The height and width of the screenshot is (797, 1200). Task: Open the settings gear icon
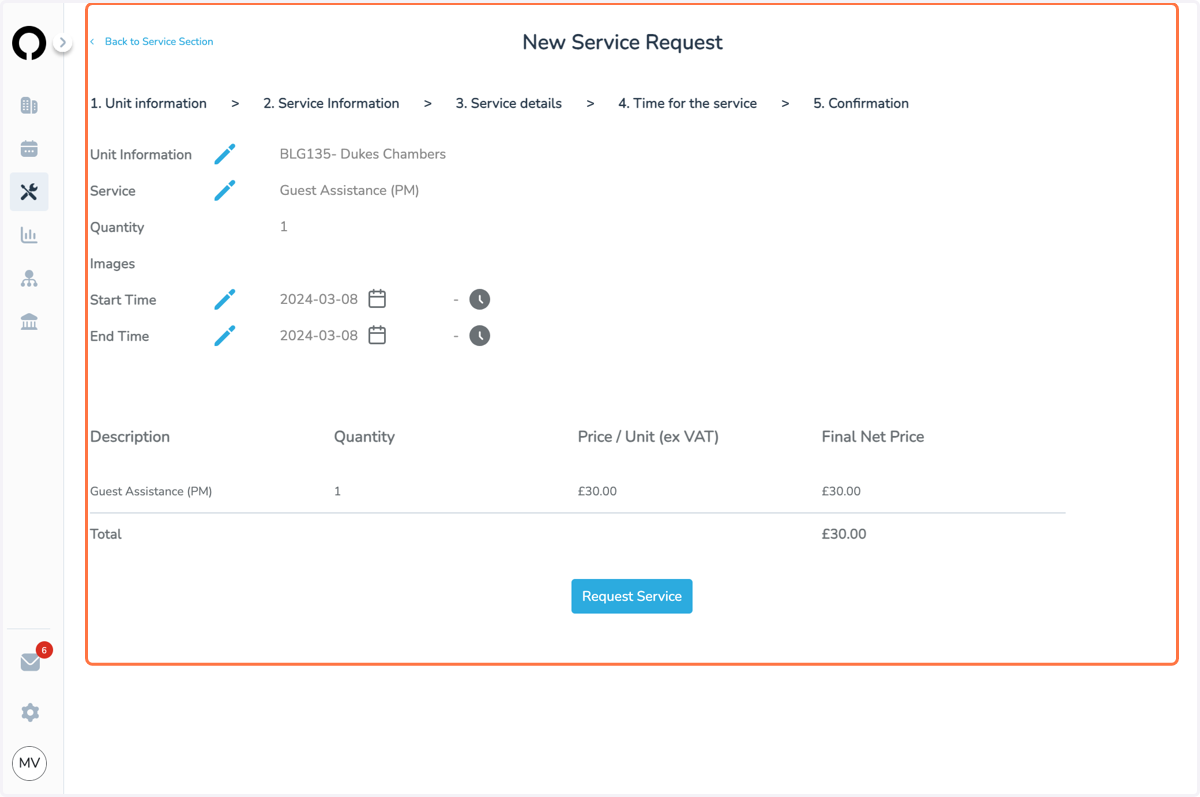click(30, 712)
